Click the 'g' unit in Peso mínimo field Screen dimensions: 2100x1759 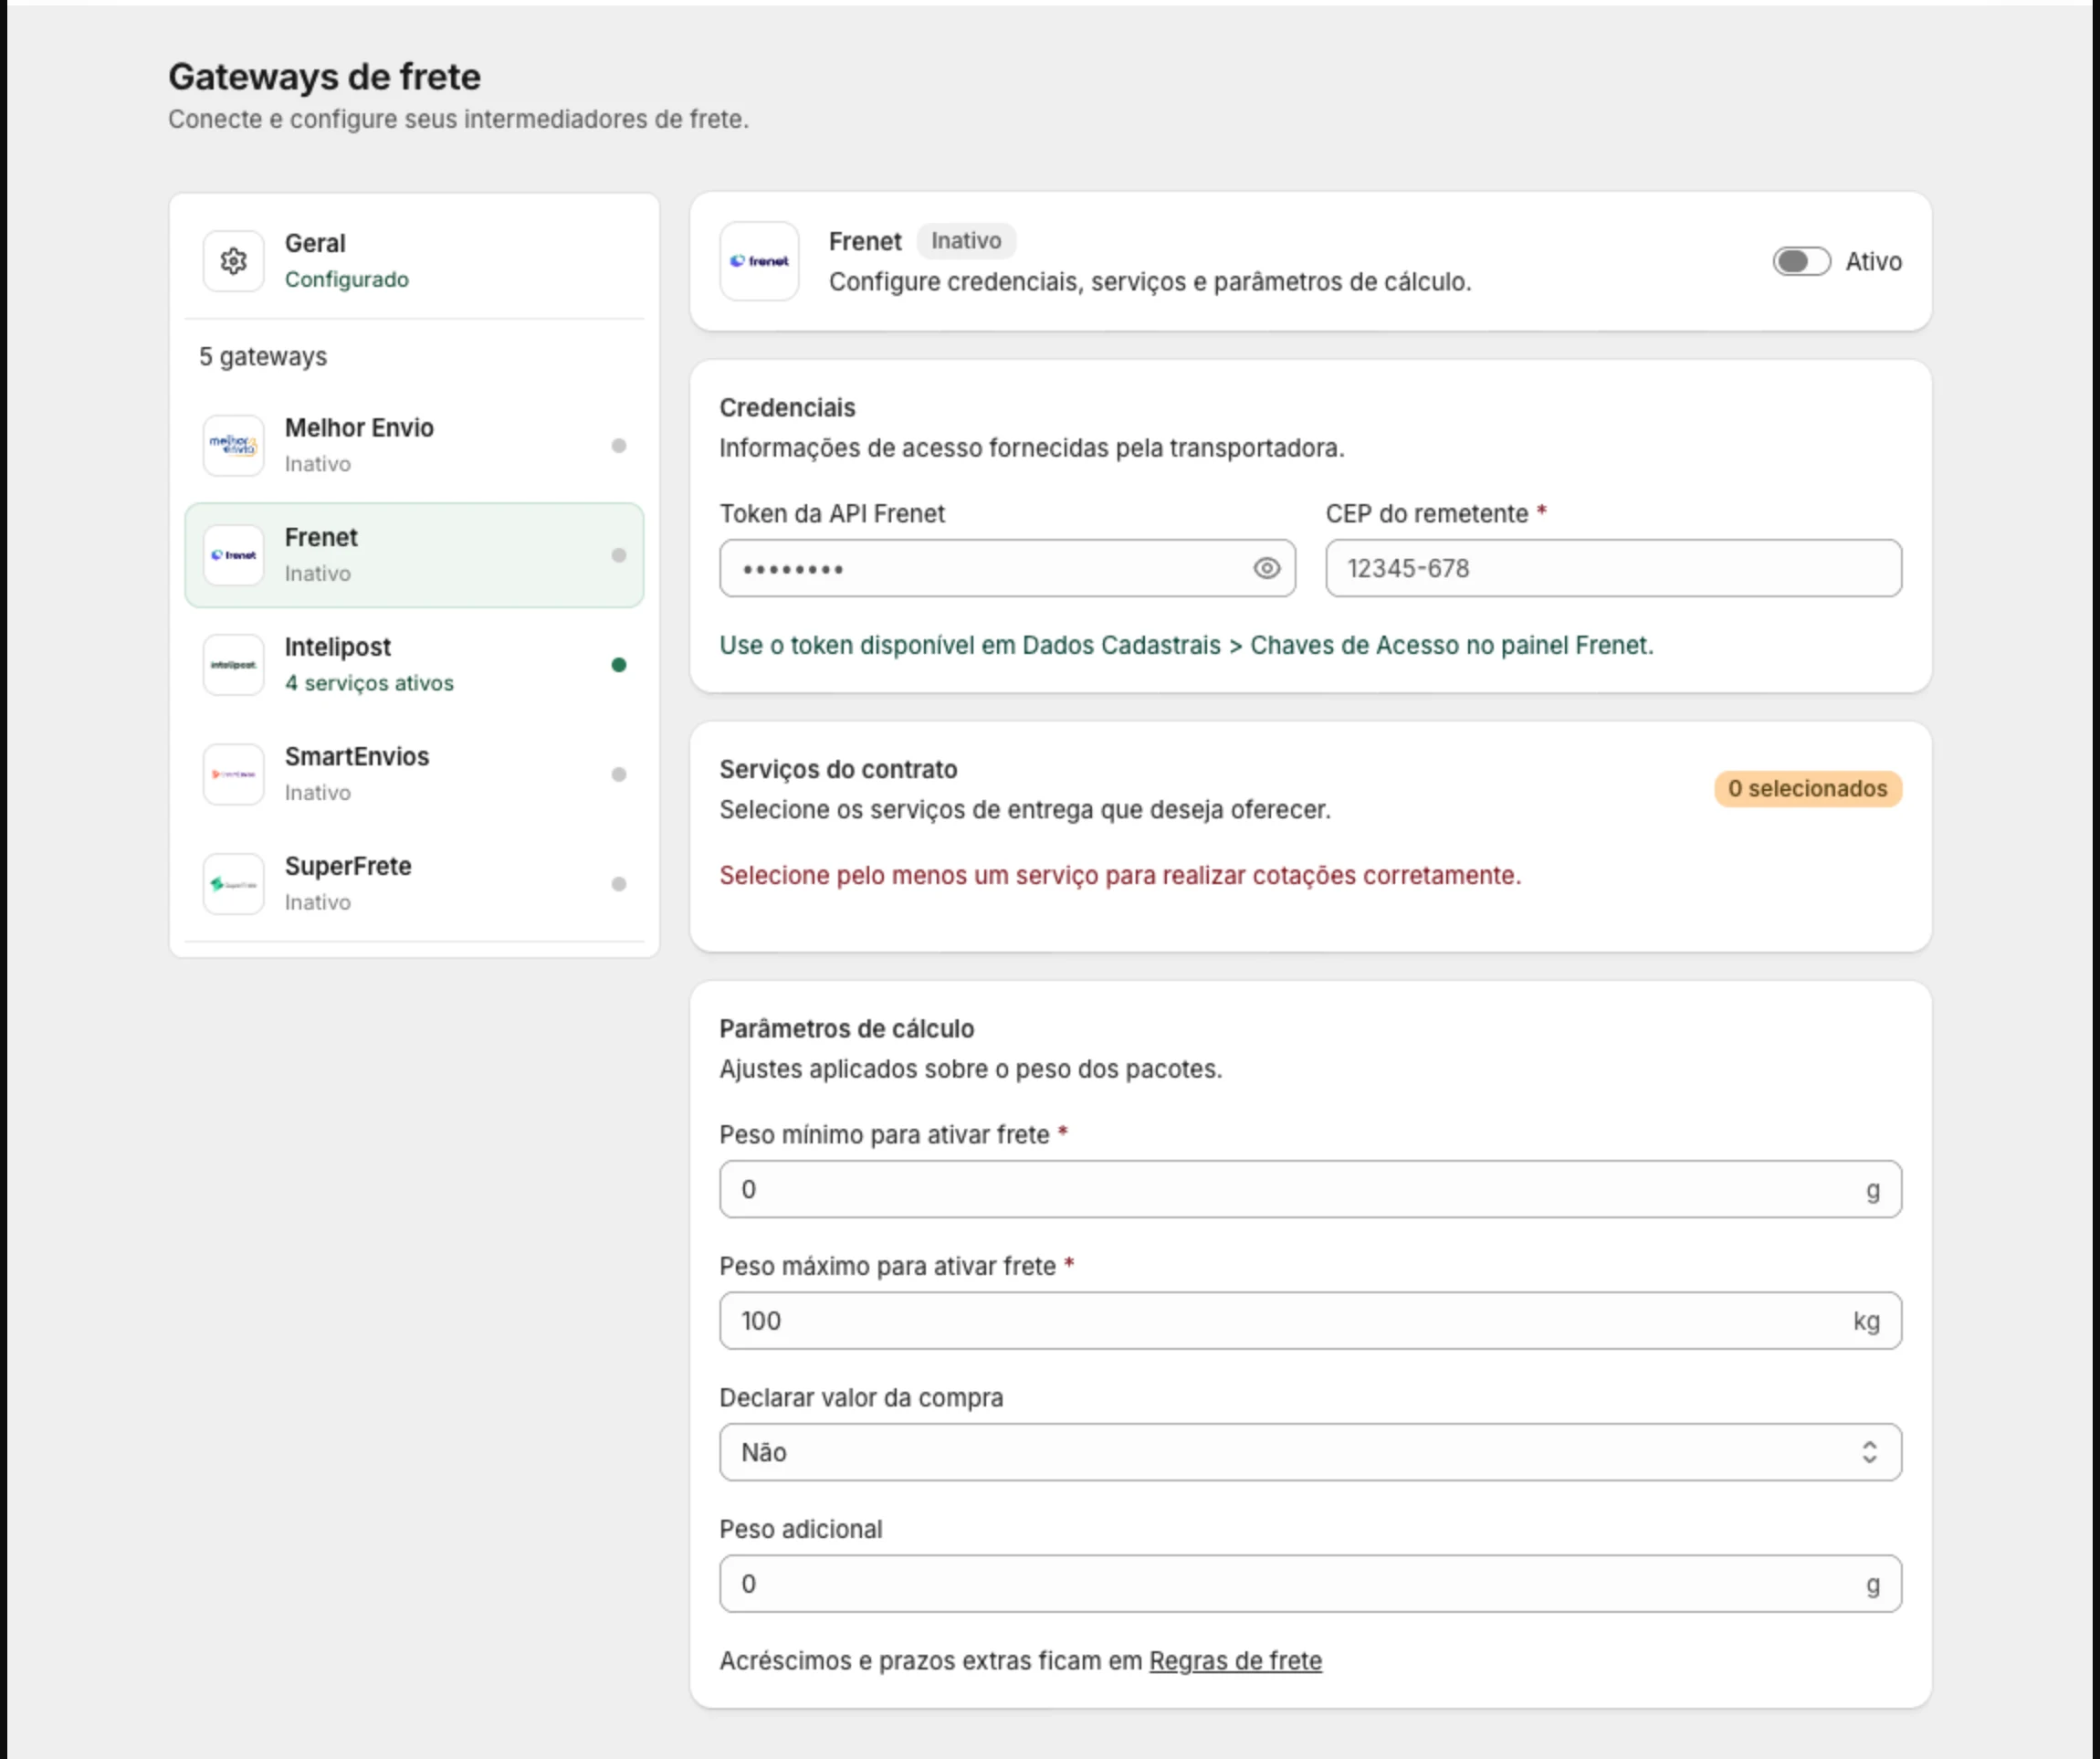tap(1873, 1190)
